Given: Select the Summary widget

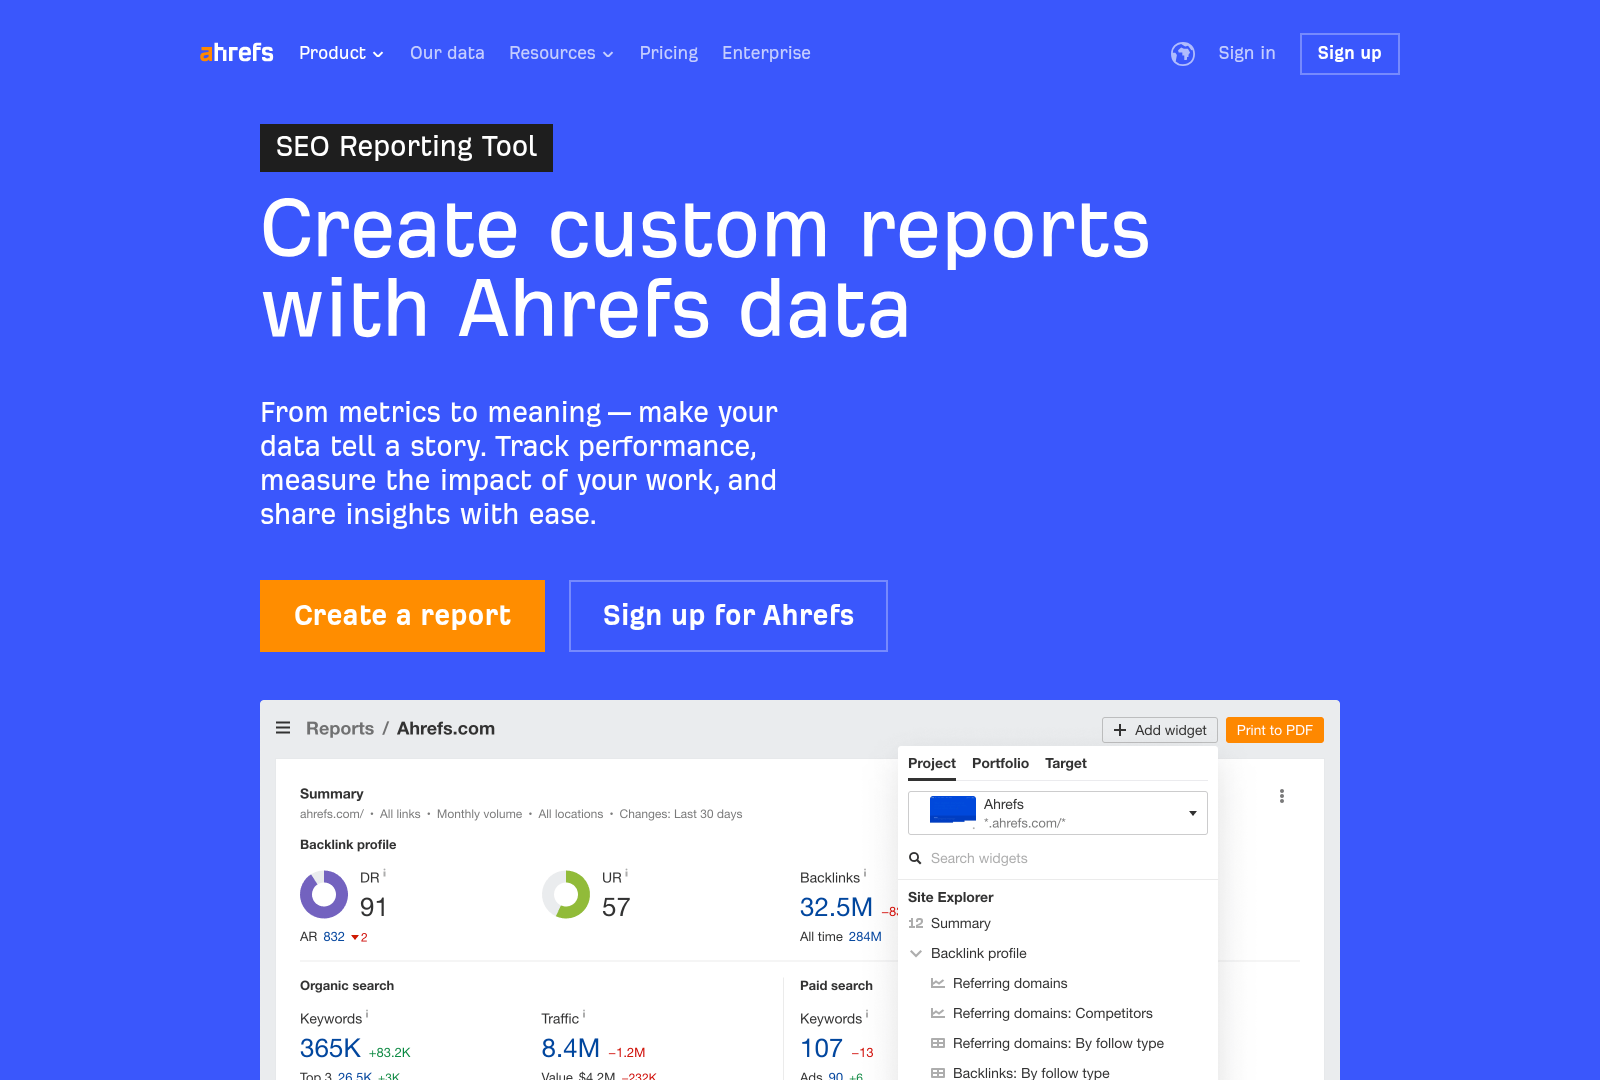Looking at the screenshot, I should pyautogui.click(x=961, y=923).
